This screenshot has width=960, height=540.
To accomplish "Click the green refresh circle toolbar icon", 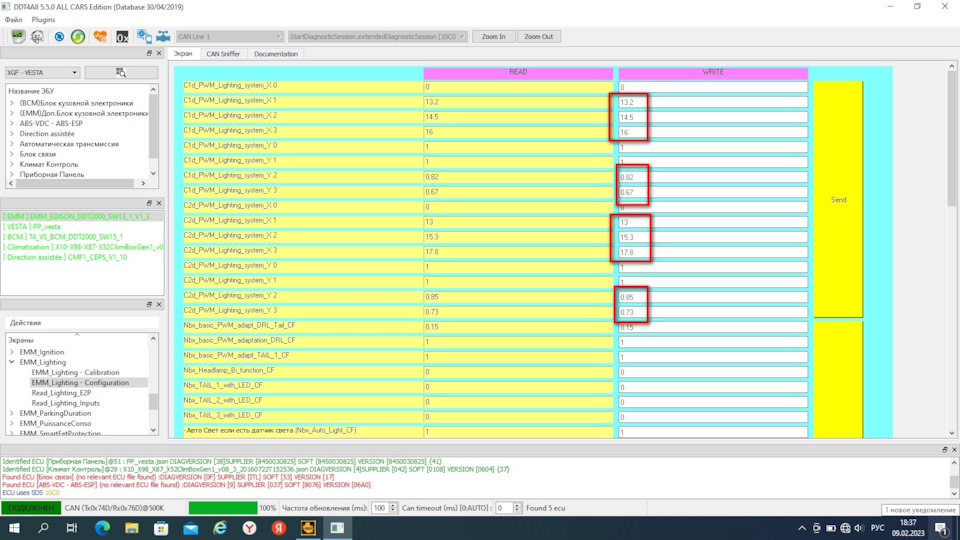I will tap(78, 37).
